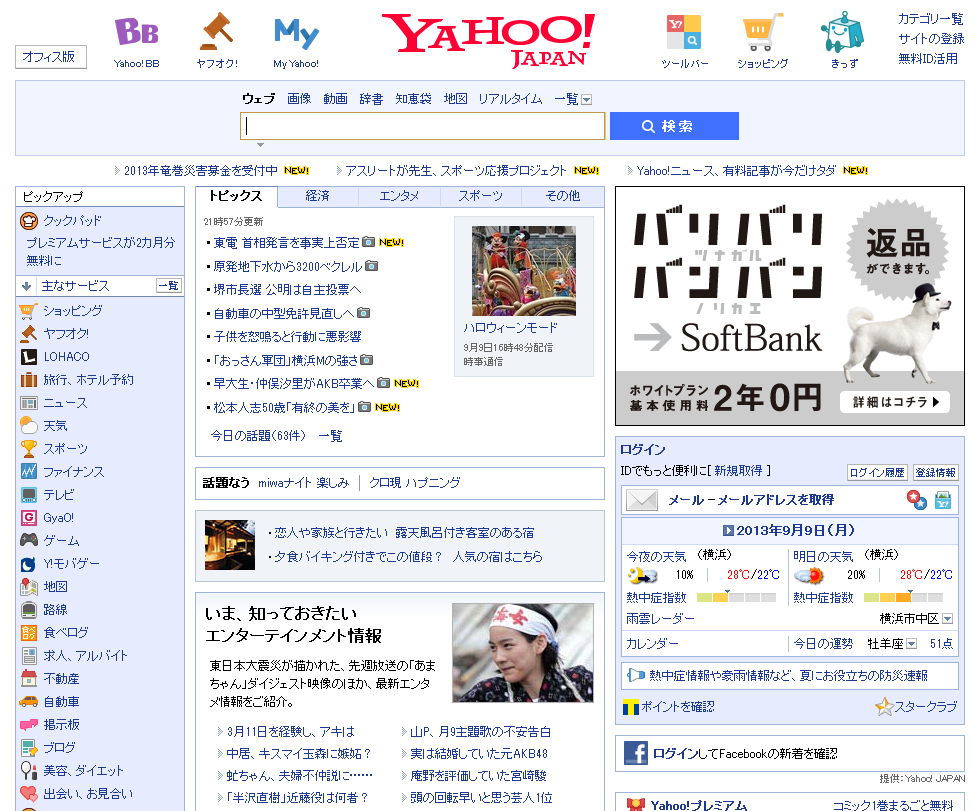This screenshot has width=980, height=811.
Task: Open the Kids (きっず) mascot icon
Action: [844, 32]
